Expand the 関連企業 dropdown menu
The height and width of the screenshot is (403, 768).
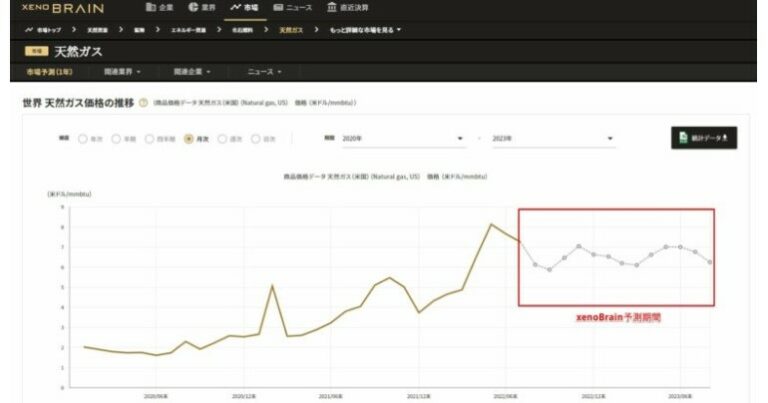point(192,71)
